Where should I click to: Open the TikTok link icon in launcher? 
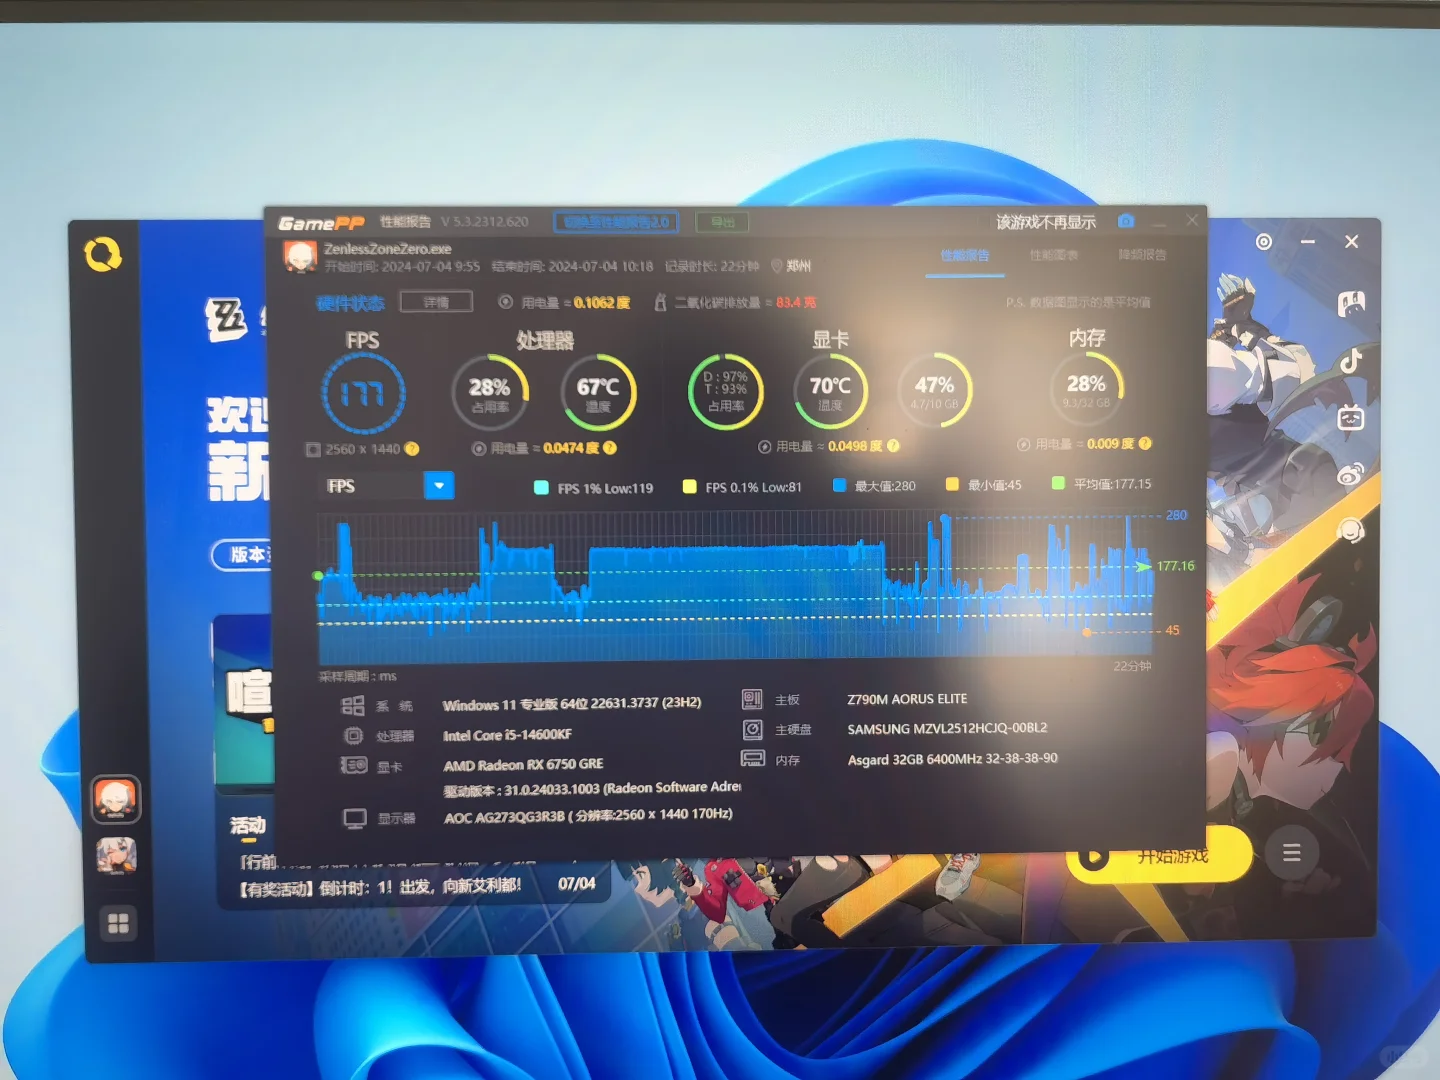coord(1351,360)
